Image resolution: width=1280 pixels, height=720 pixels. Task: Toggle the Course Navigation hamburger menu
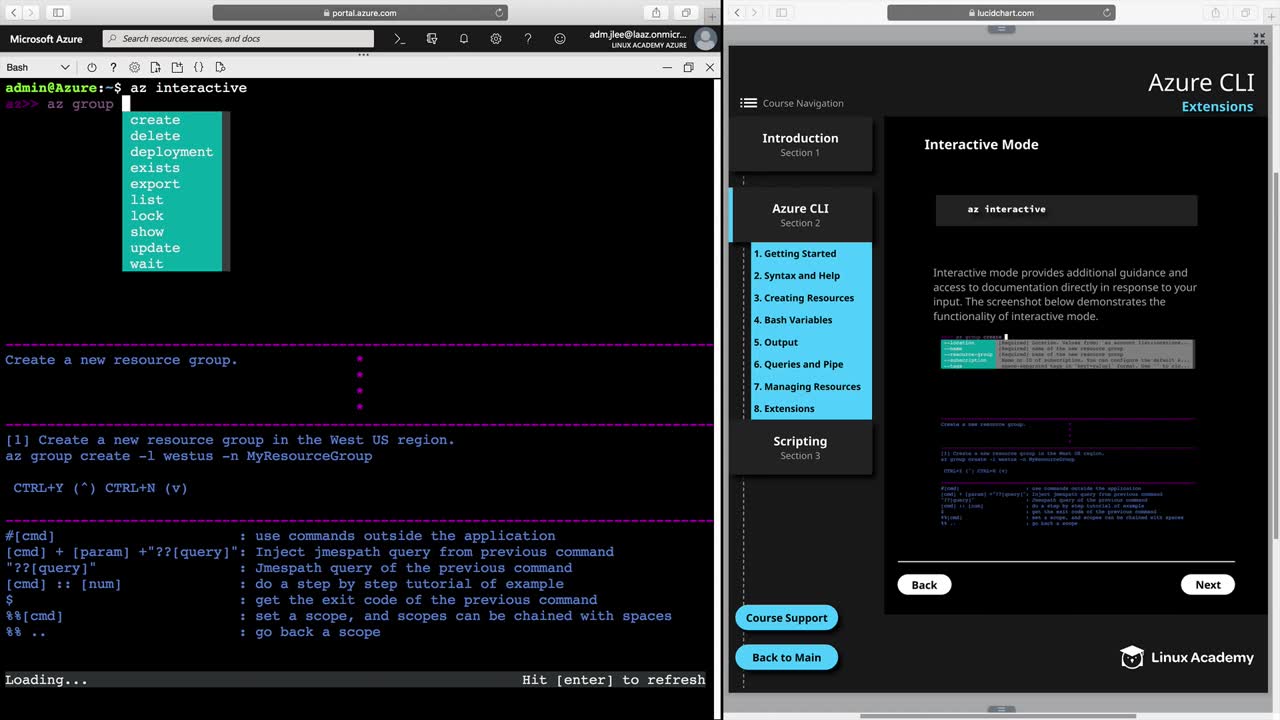[748, 103]
